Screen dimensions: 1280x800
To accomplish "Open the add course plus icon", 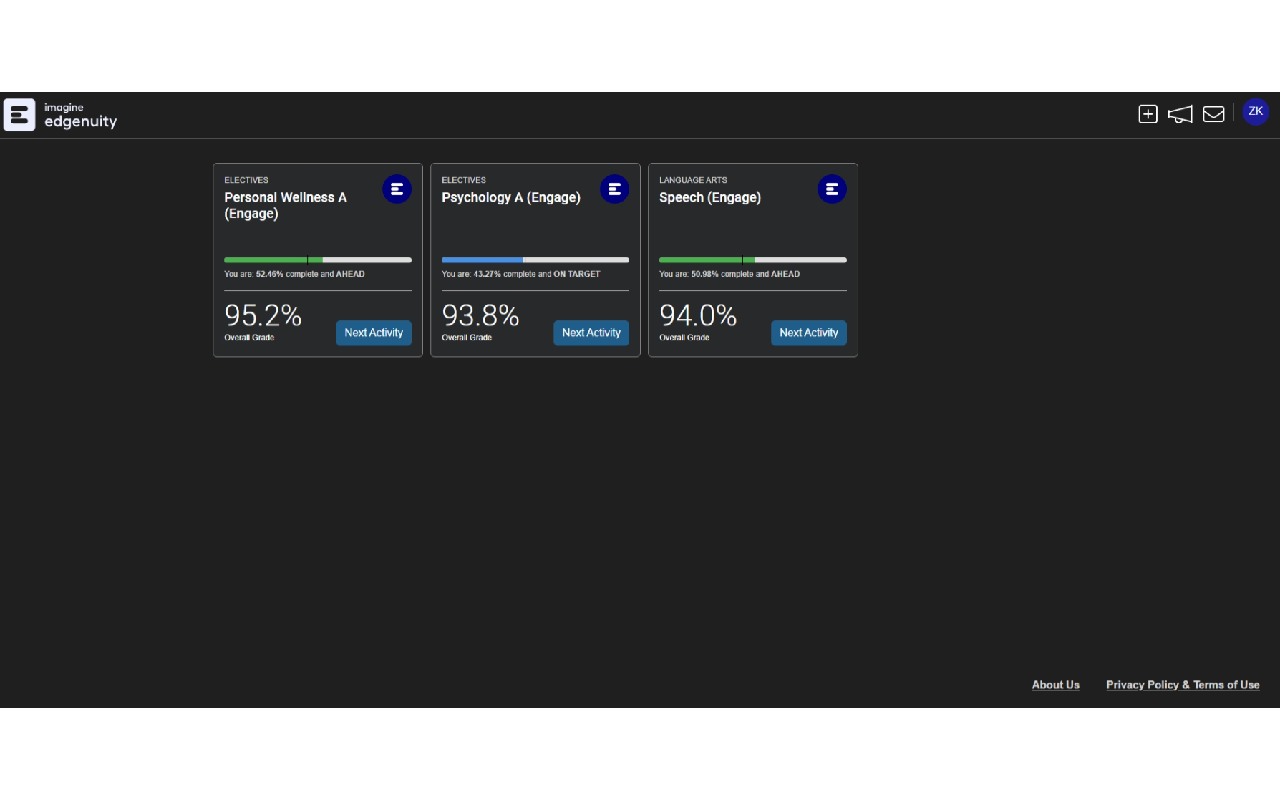I will (1147, 113).
